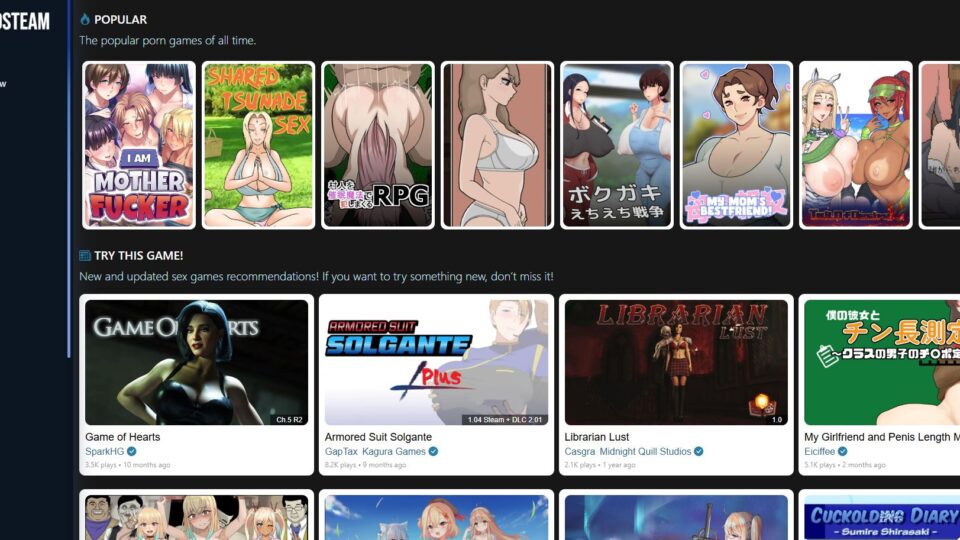Screen dimensions: 960x540
Task: Click the 3.5K plays • 10 months ago text
Action: click(128, 465)
